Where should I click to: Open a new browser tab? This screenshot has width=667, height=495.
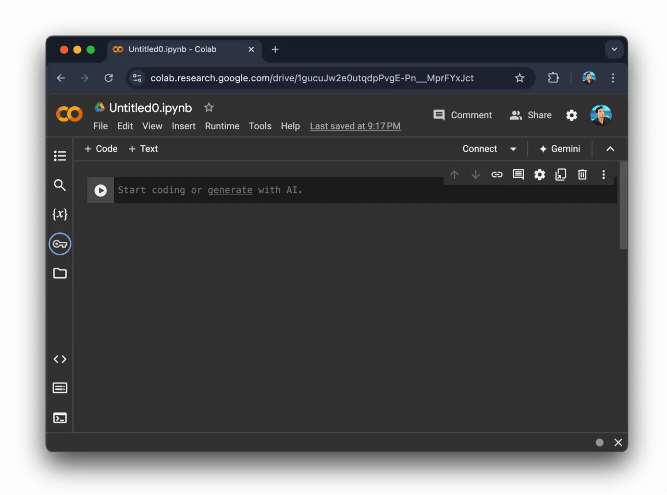[x=275, y=50]
